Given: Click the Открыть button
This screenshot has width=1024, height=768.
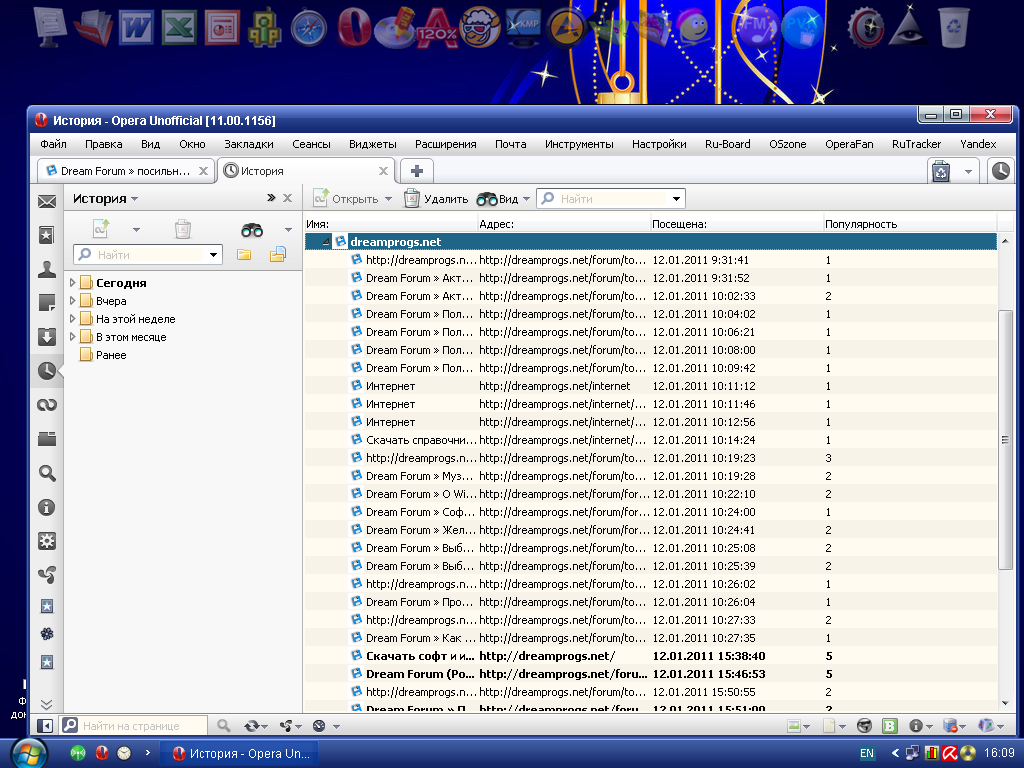Looking at the screenshot, I should [346, 199].
